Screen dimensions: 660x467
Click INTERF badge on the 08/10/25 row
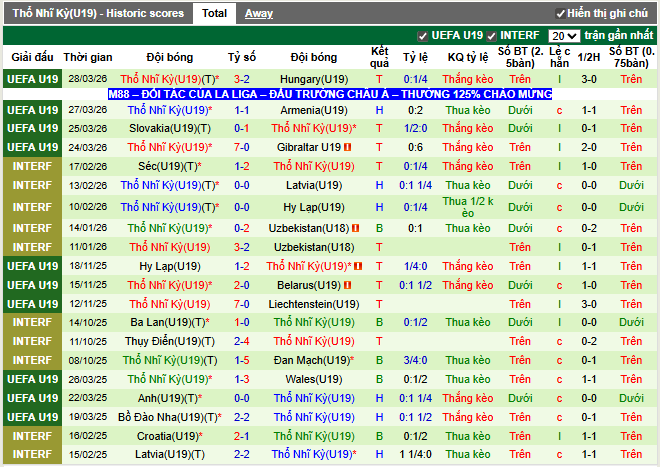pyautogui.click(x=32, y=360)
